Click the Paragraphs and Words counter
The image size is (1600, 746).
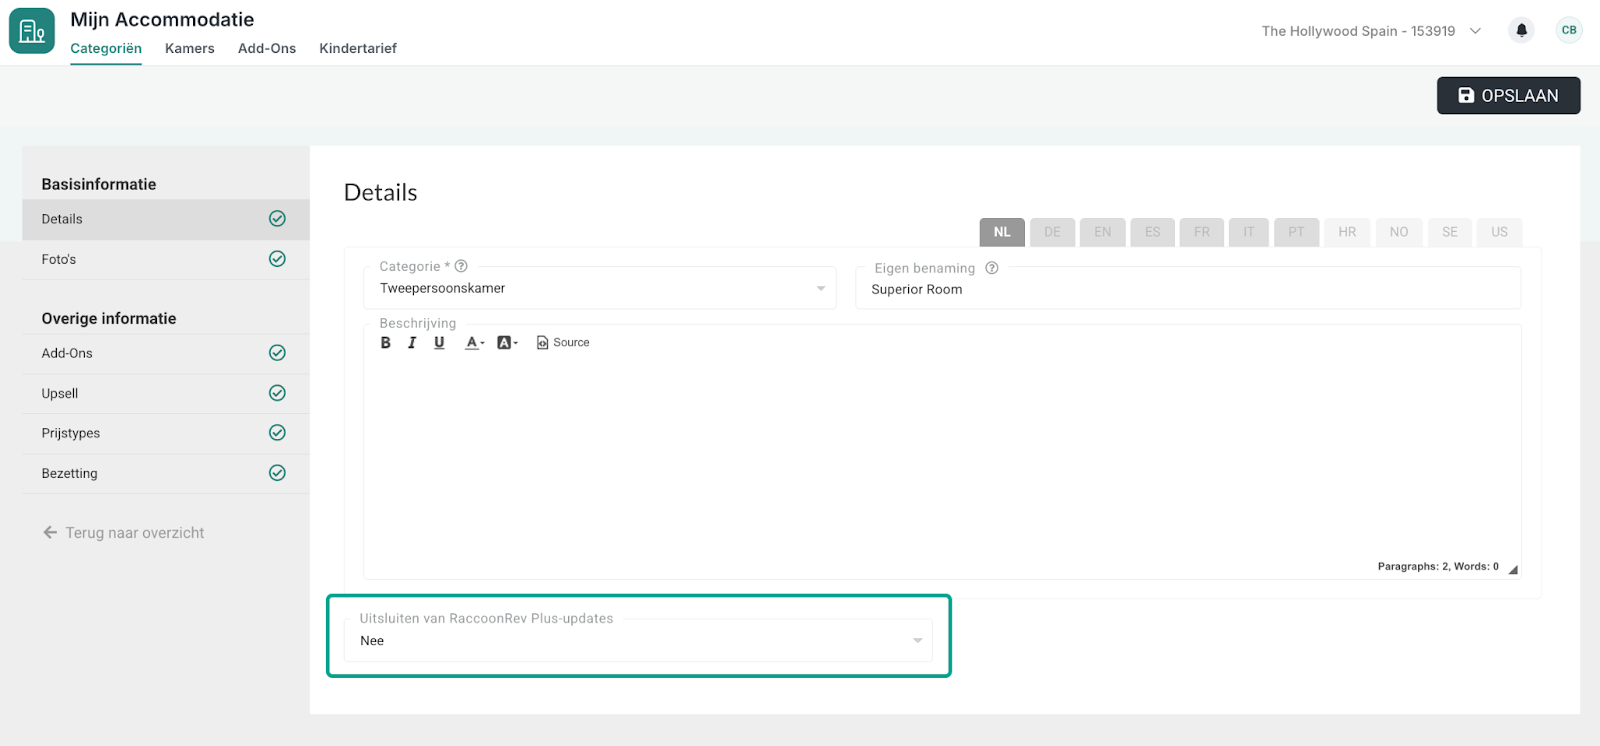coord(1438,566)
